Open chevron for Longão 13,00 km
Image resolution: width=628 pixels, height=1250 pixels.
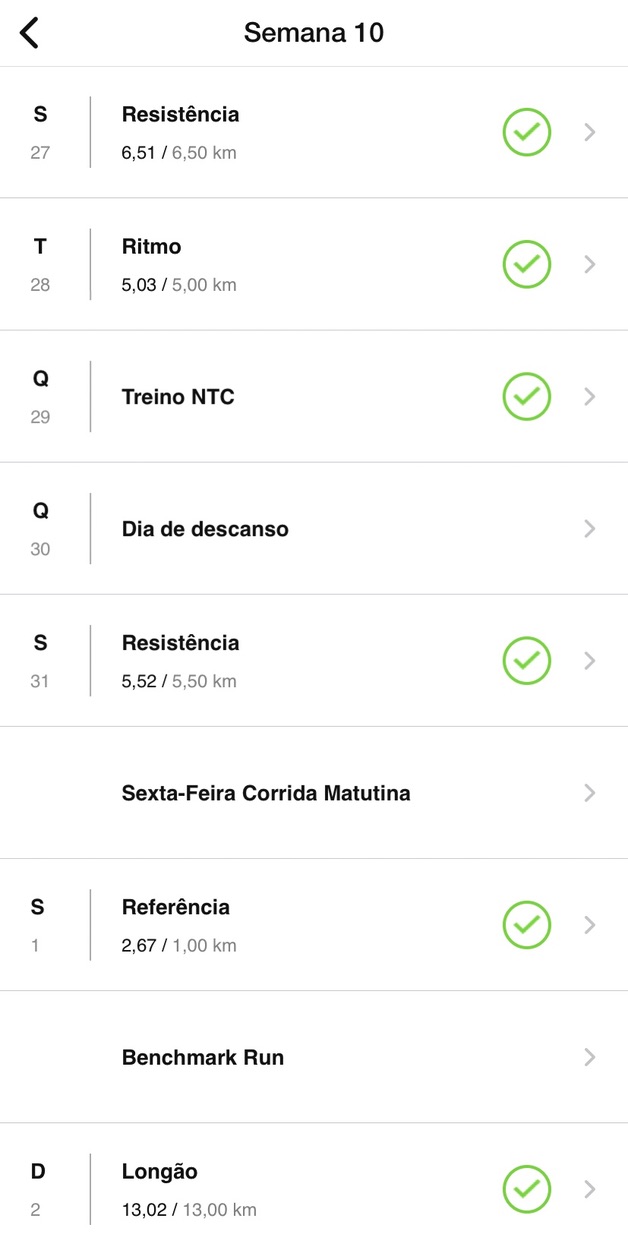click(x=590, y=1188)
